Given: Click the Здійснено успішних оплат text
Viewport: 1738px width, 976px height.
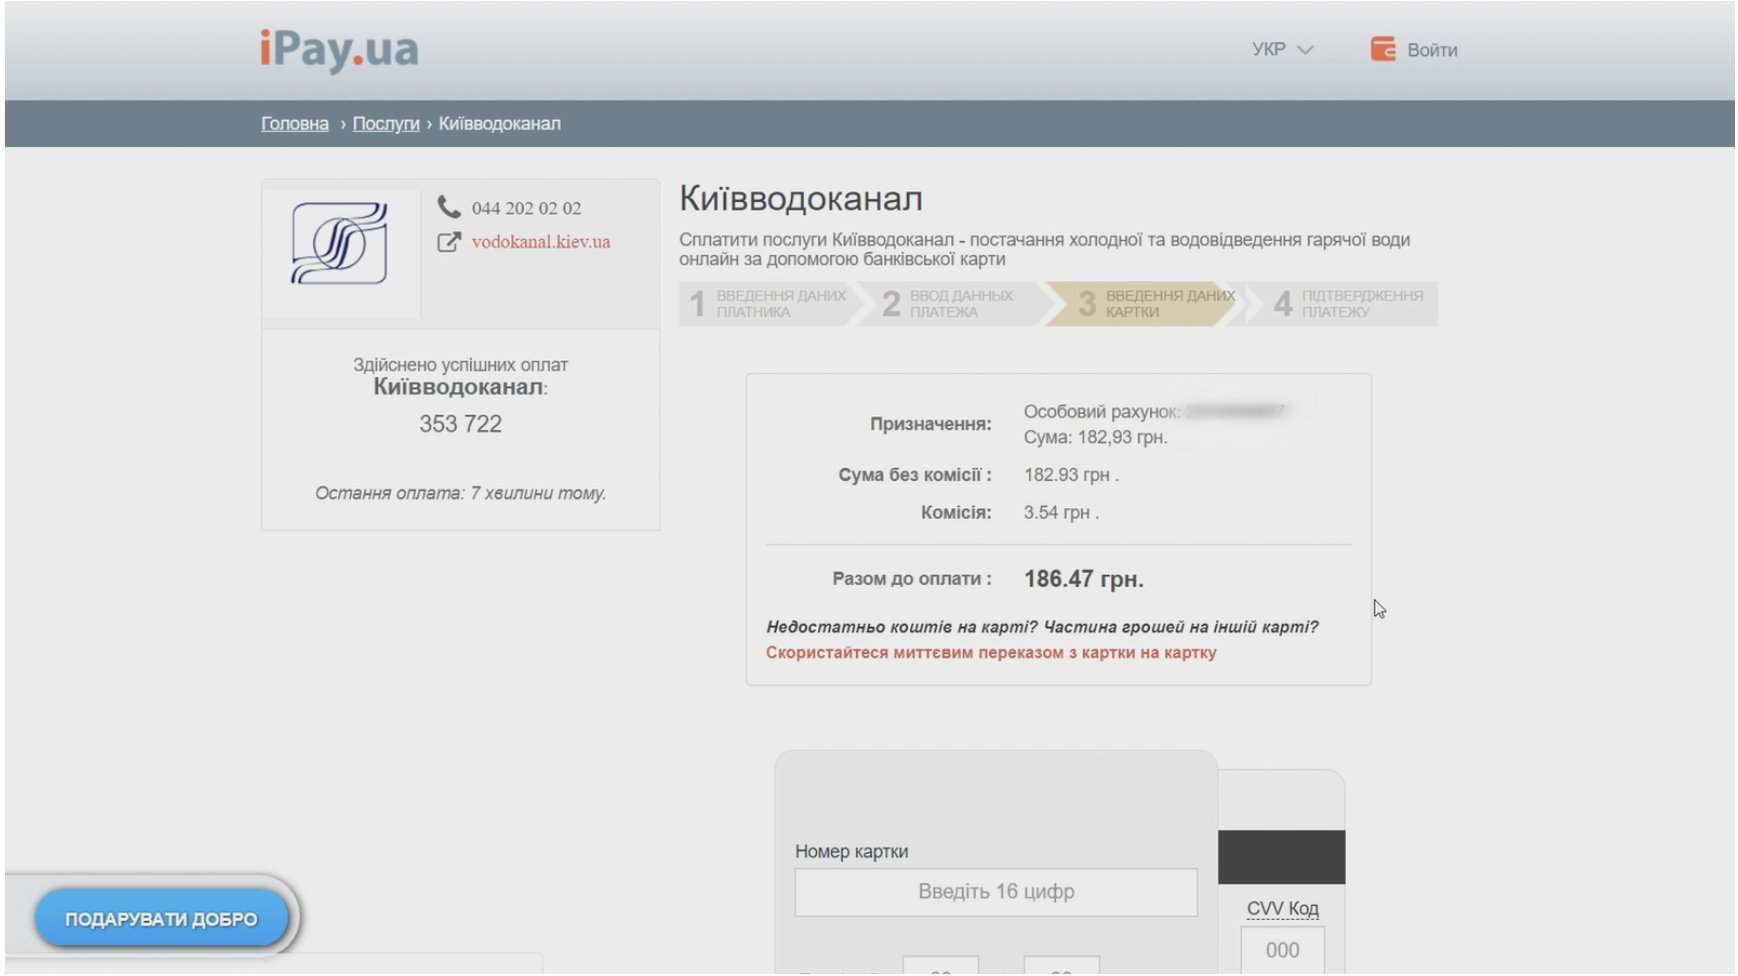Looking at the screenshot, I should (x=460, y=365).
